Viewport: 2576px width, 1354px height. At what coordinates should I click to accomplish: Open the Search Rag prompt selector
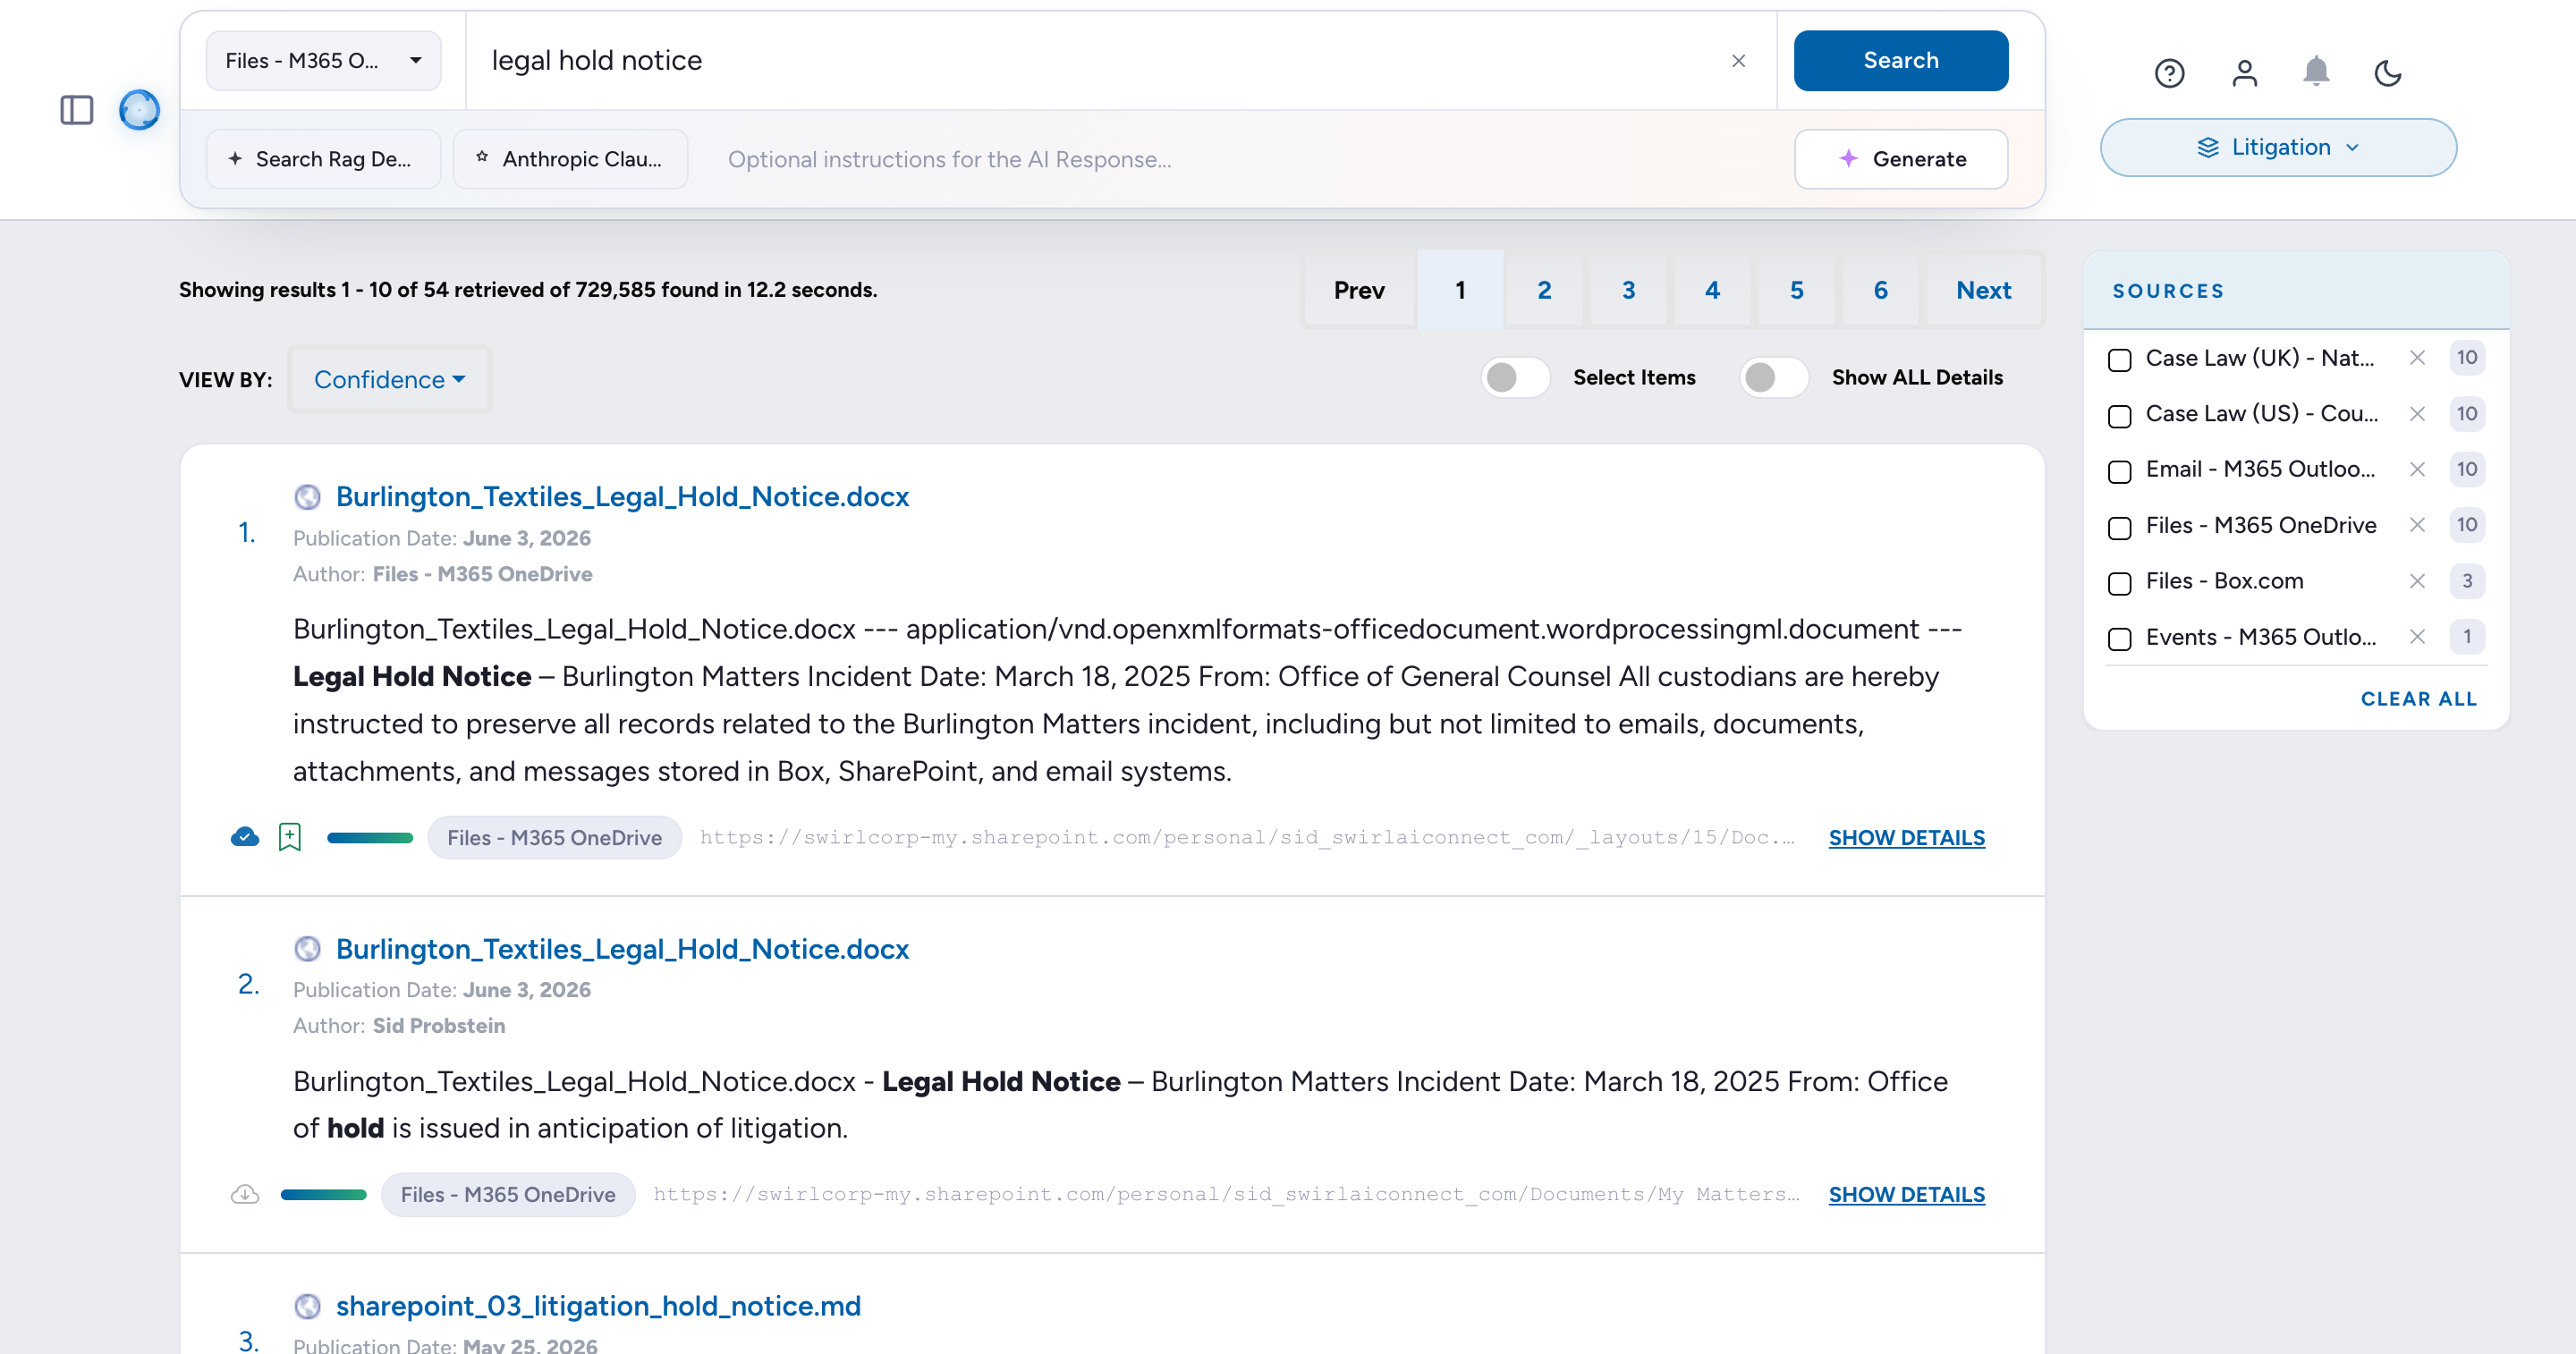(x=323, y=159)
